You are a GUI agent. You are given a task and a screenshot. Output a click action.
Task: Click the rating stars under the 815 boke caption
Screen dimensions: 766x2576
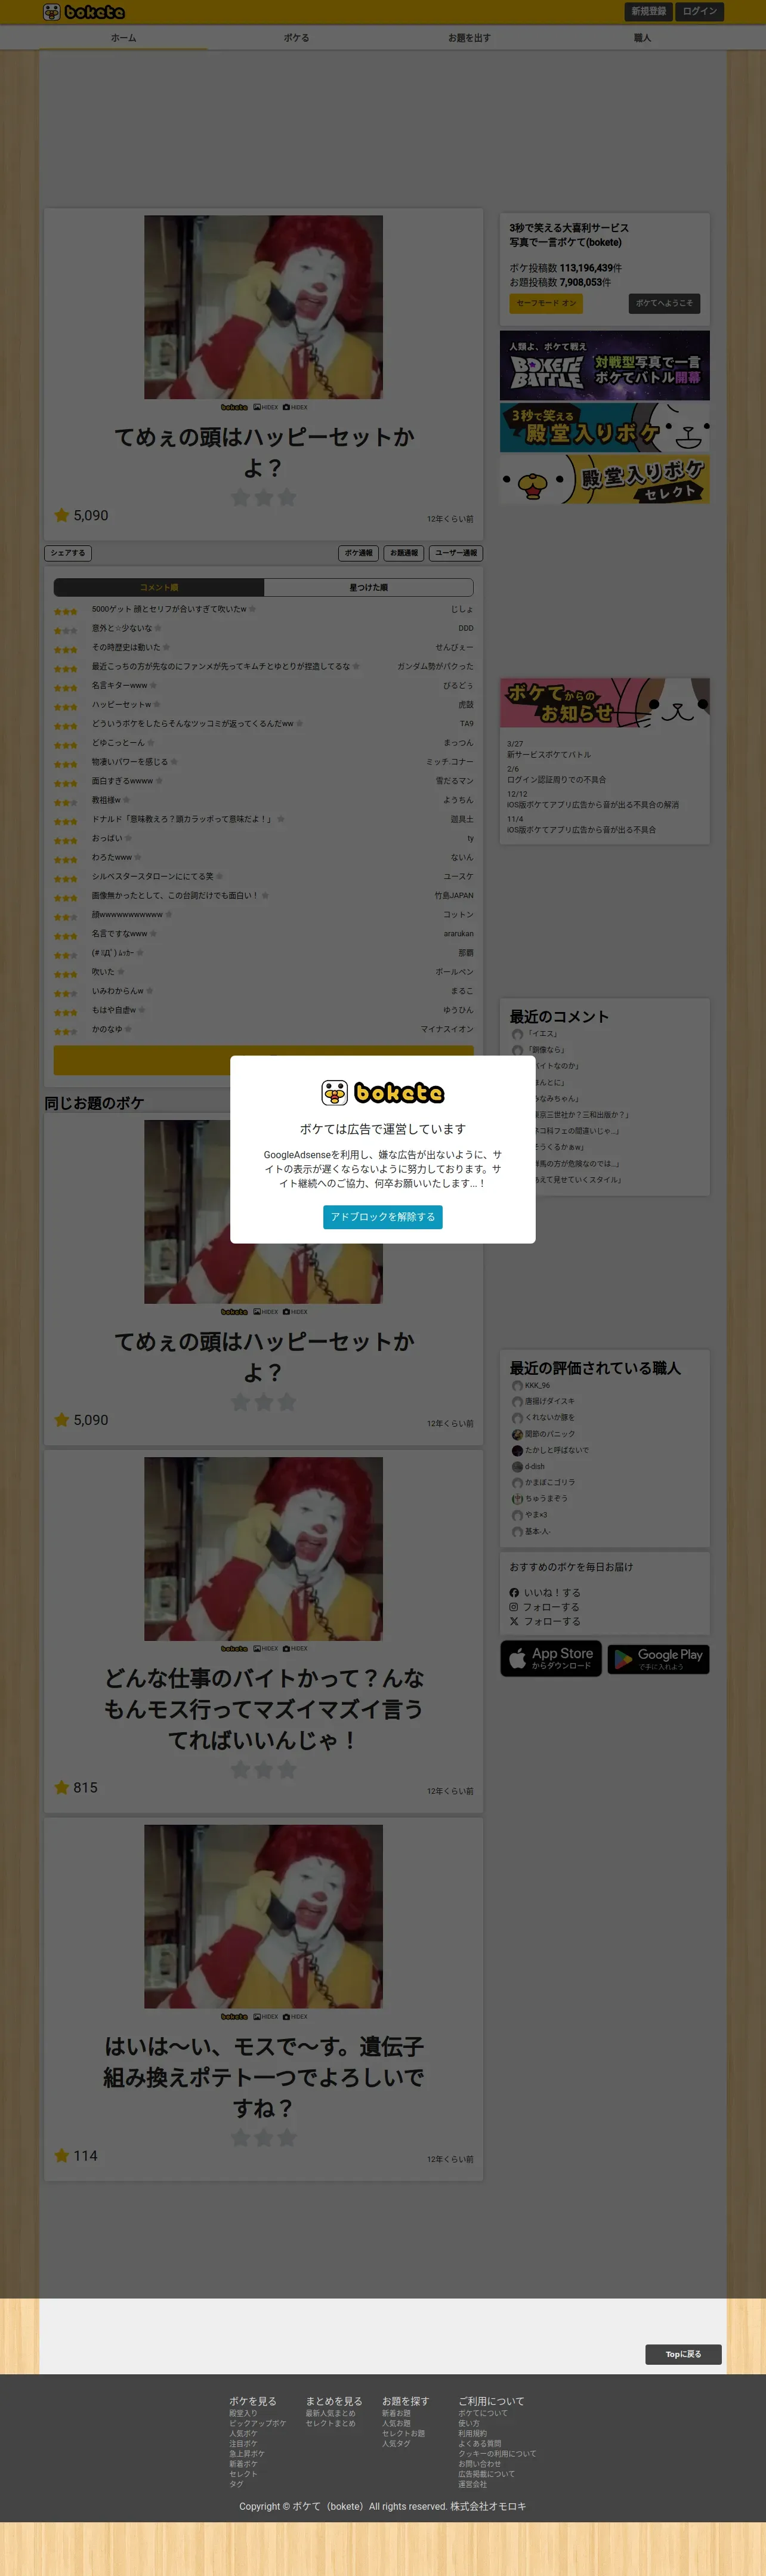coord(263,1770)
